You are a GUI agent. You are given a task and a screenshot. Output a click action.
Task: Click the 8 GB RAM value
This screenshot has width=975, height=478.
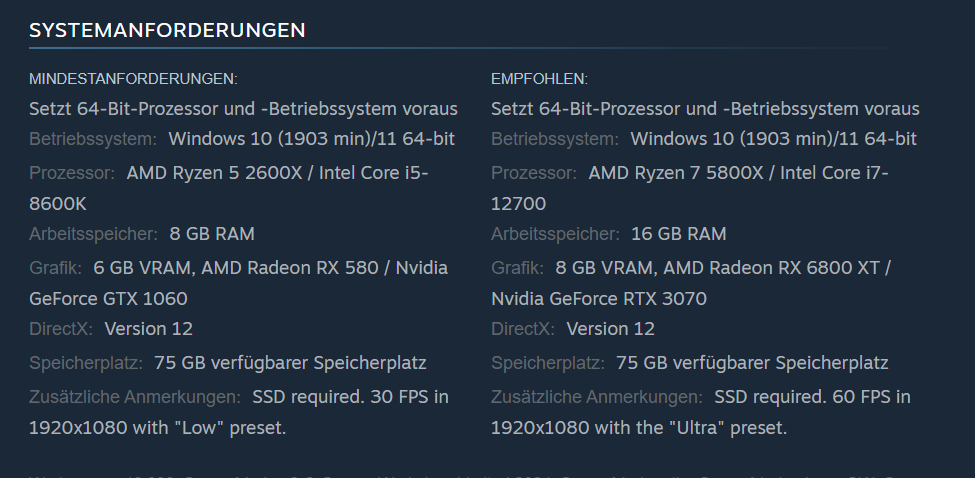pos(212,234)
